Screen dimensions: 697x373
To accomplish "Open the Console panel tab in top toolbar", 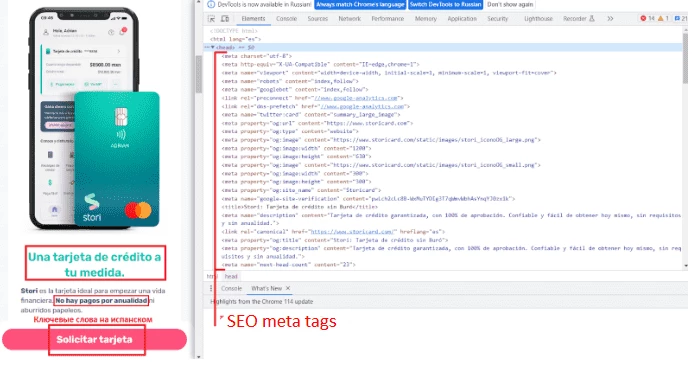I will click(x=286, y=19).
